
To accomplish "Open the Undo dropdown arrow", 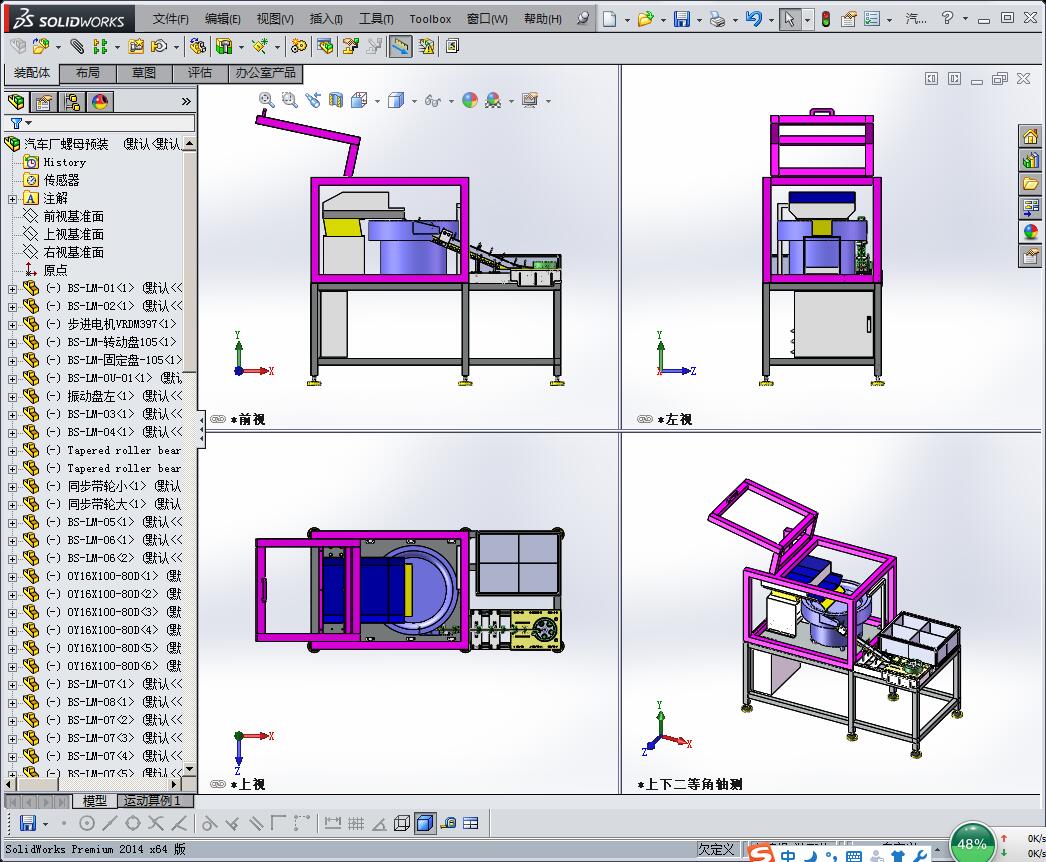I will (x=771, y=19).
